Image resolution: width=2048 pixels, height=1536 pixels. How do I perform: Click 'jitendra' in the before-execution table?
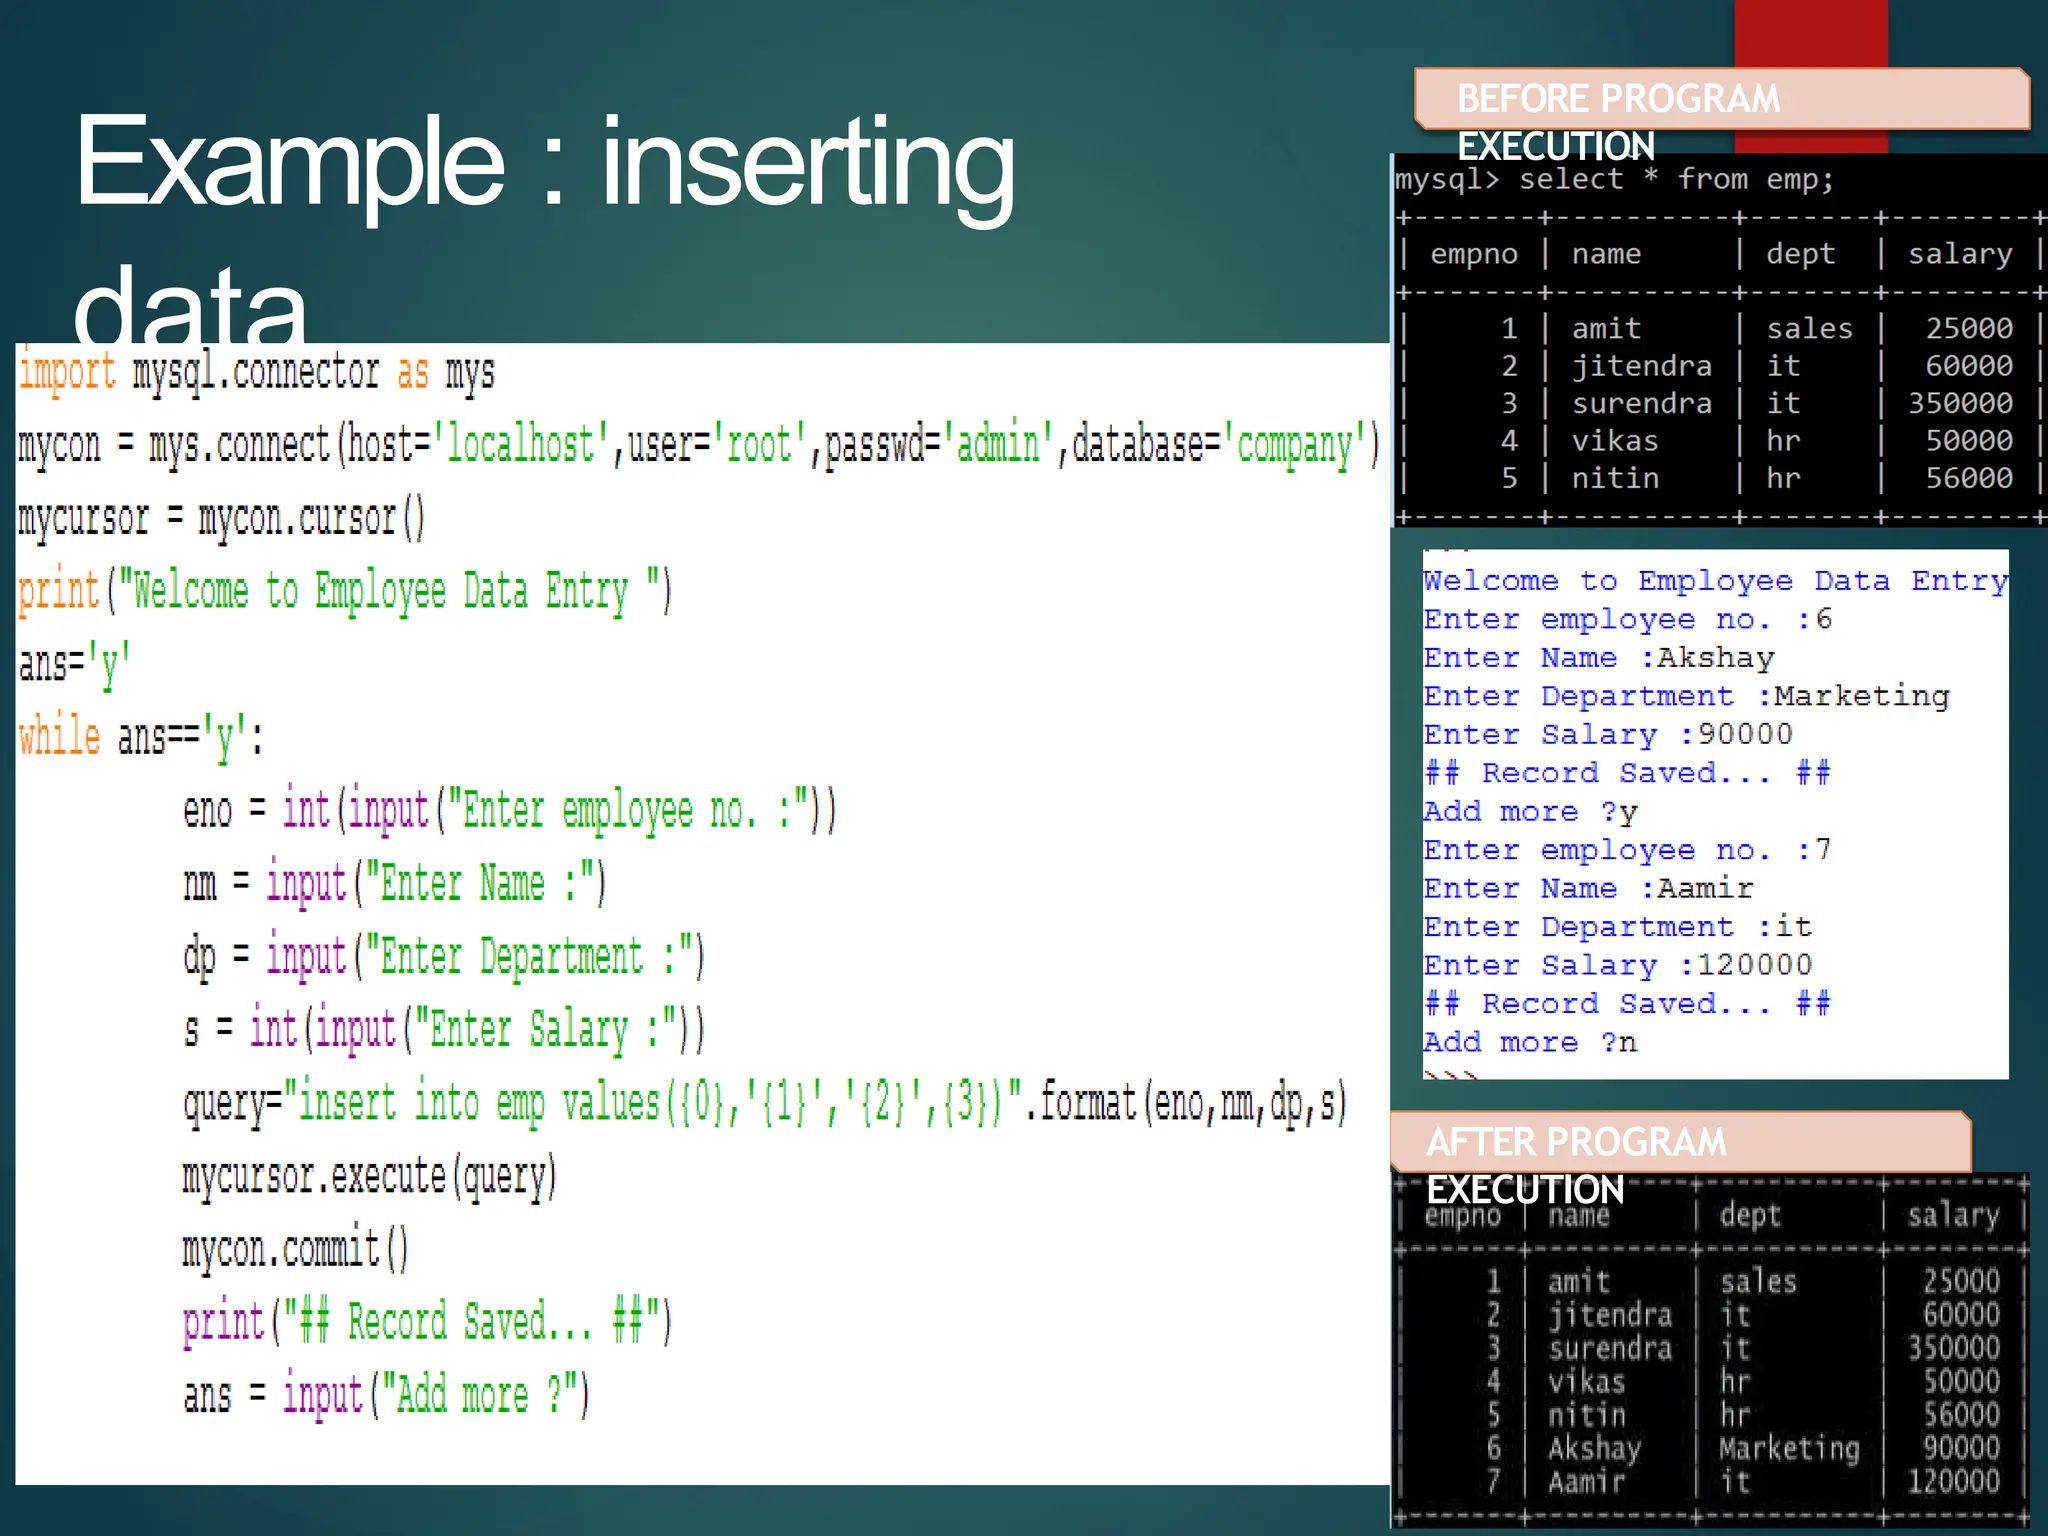coord(1641,366)
